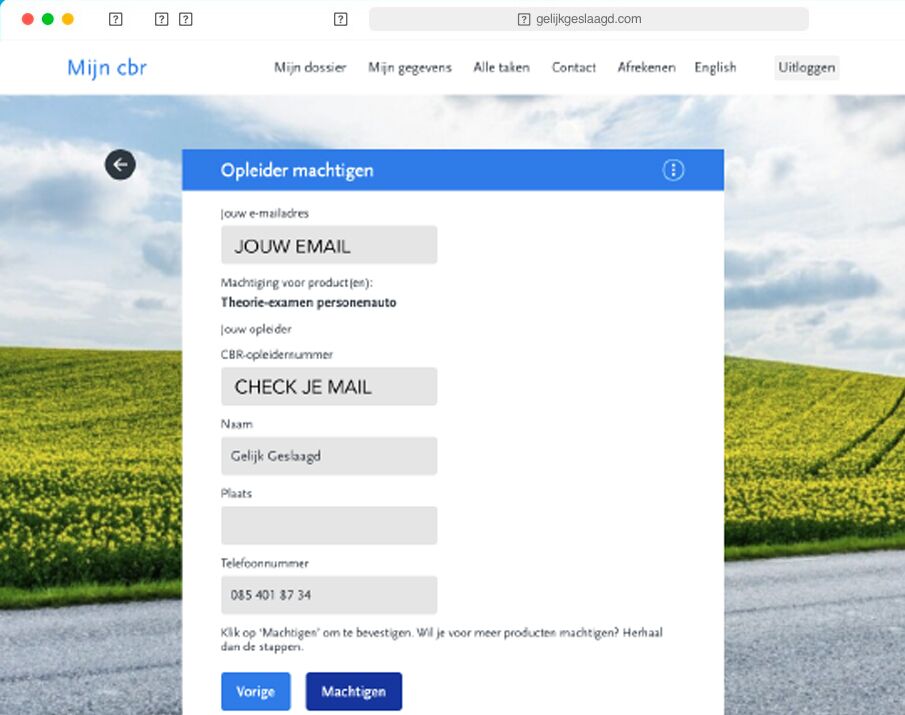905x715 pixels.
Task: Switch language to English
Action: click(x=715, y=68)
